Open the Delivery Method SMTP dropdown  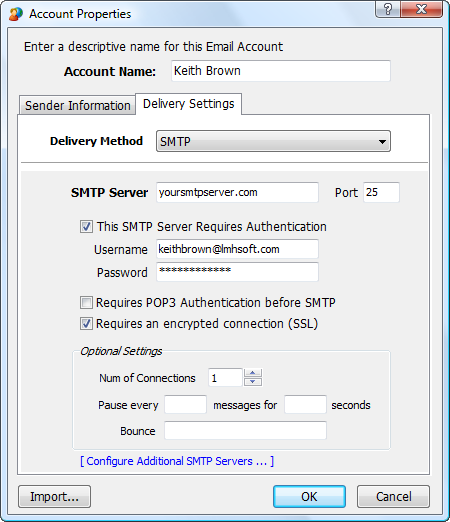[273, 141]
